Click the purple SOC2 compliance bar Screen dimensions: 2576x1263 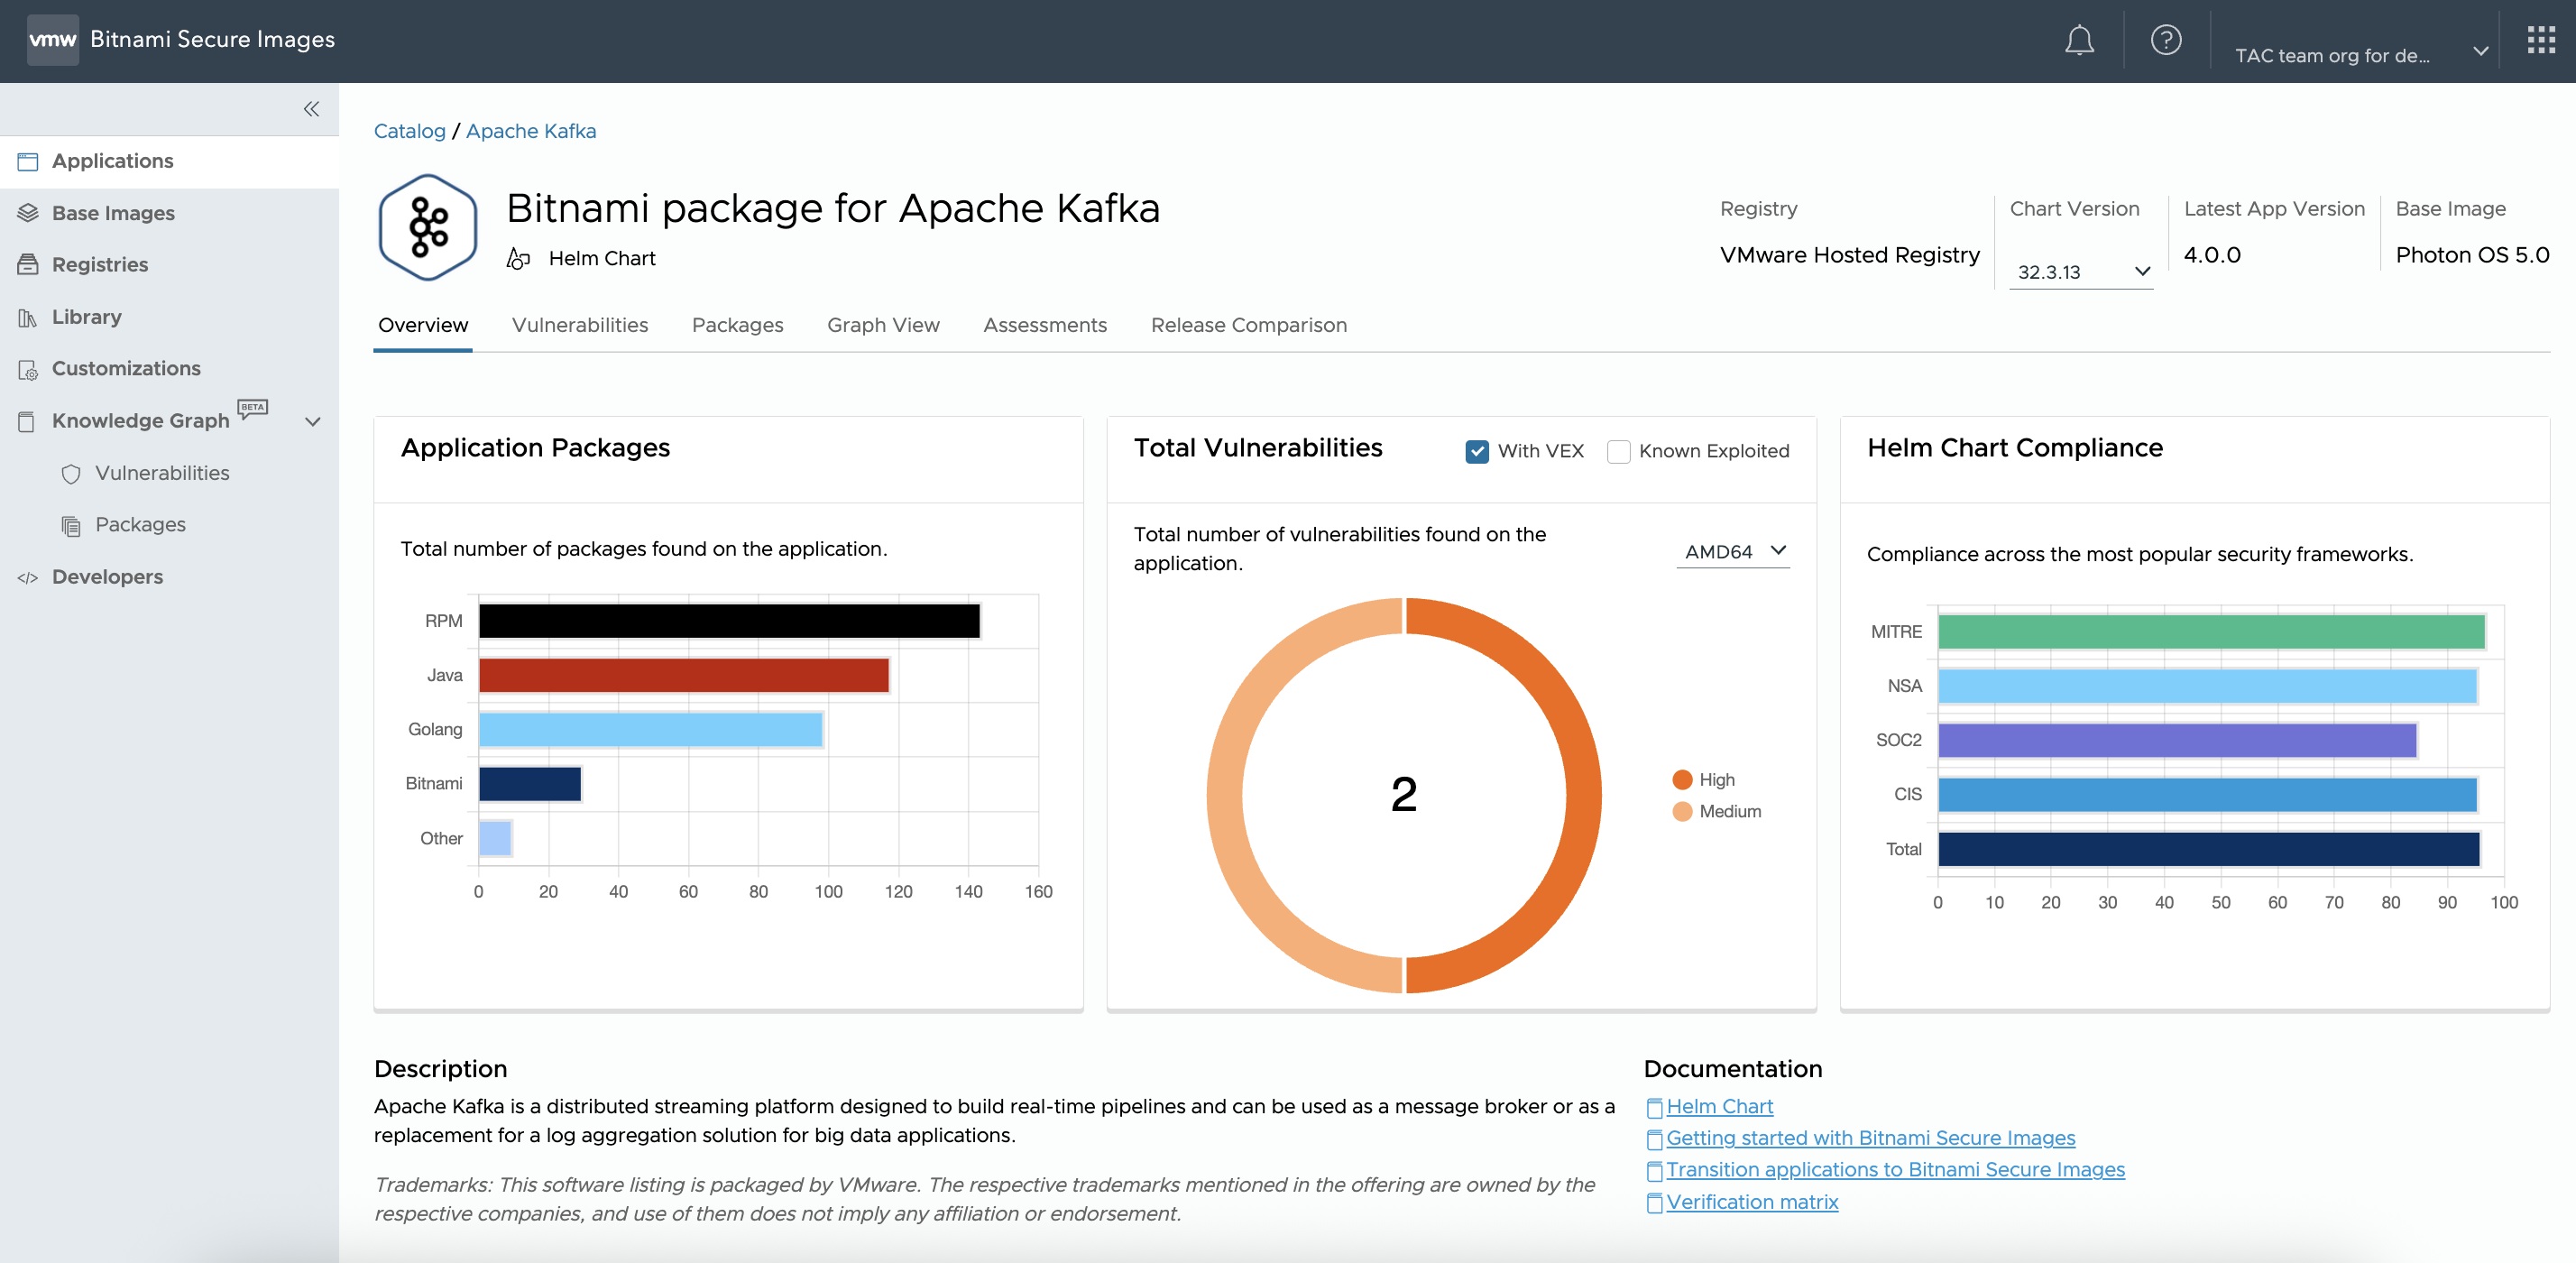click(2177, 741)
